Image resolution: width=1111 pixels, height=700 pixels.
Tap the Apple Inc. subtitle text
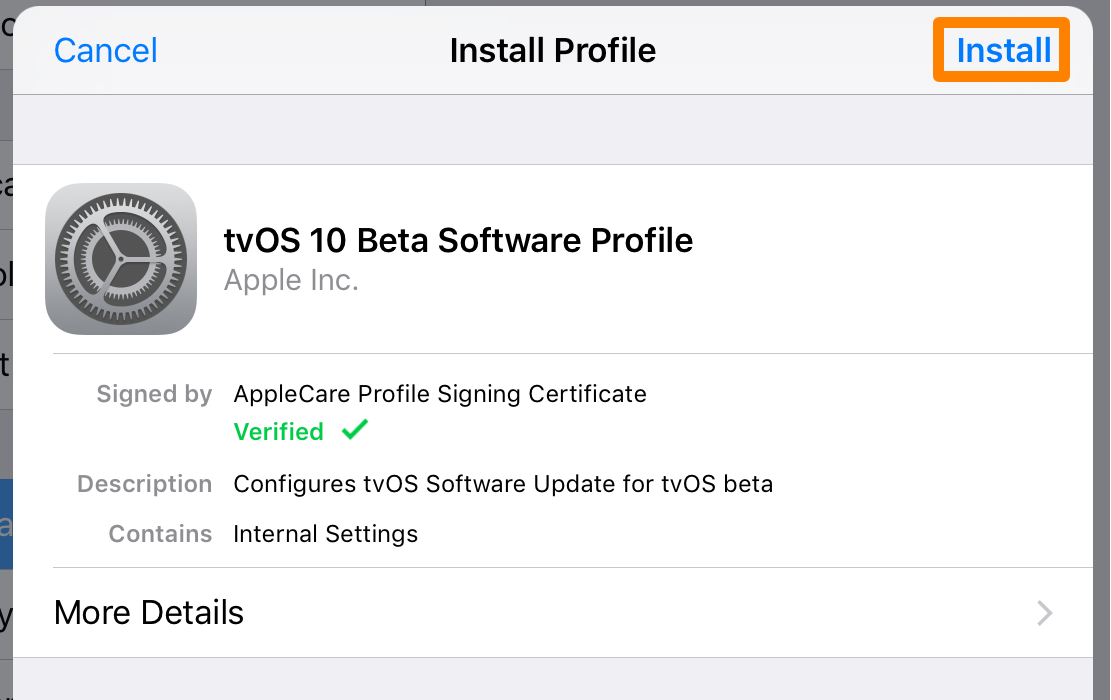click(290, 281)
